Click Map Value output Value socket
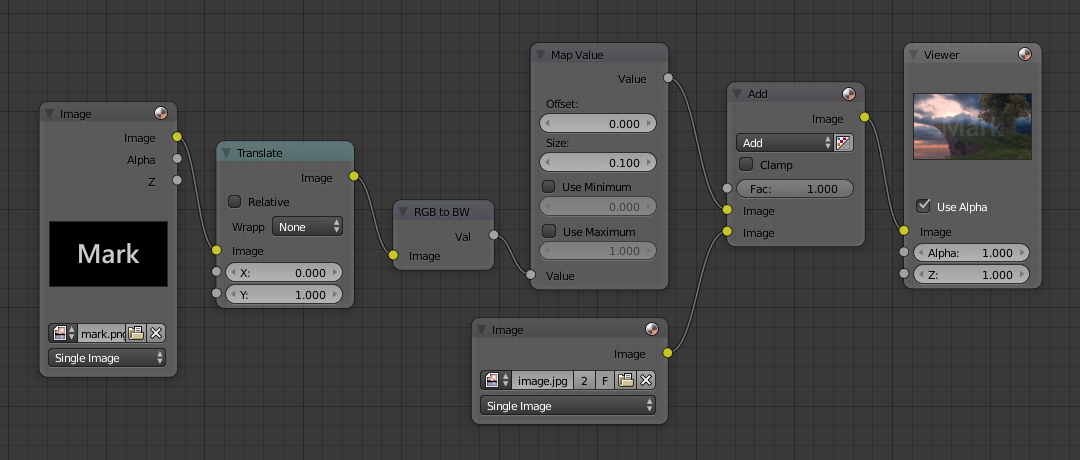Screen dimensions: 1080x460 click(668, 78)
